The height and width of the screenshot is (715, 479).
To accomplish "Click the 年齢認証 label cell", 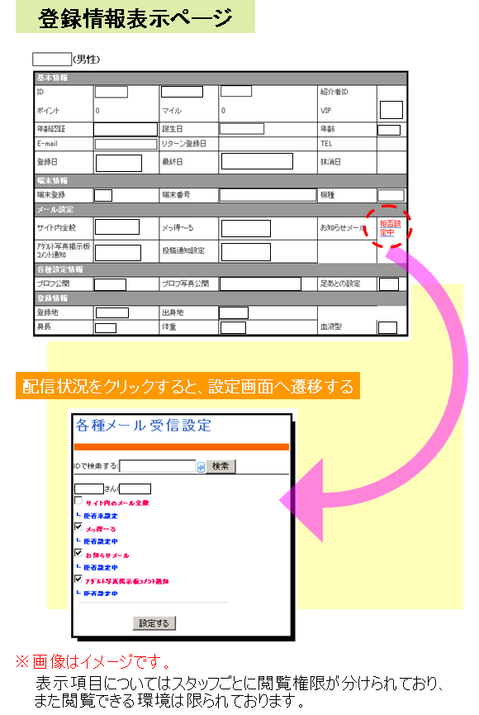I will click(x=51, y=129).
